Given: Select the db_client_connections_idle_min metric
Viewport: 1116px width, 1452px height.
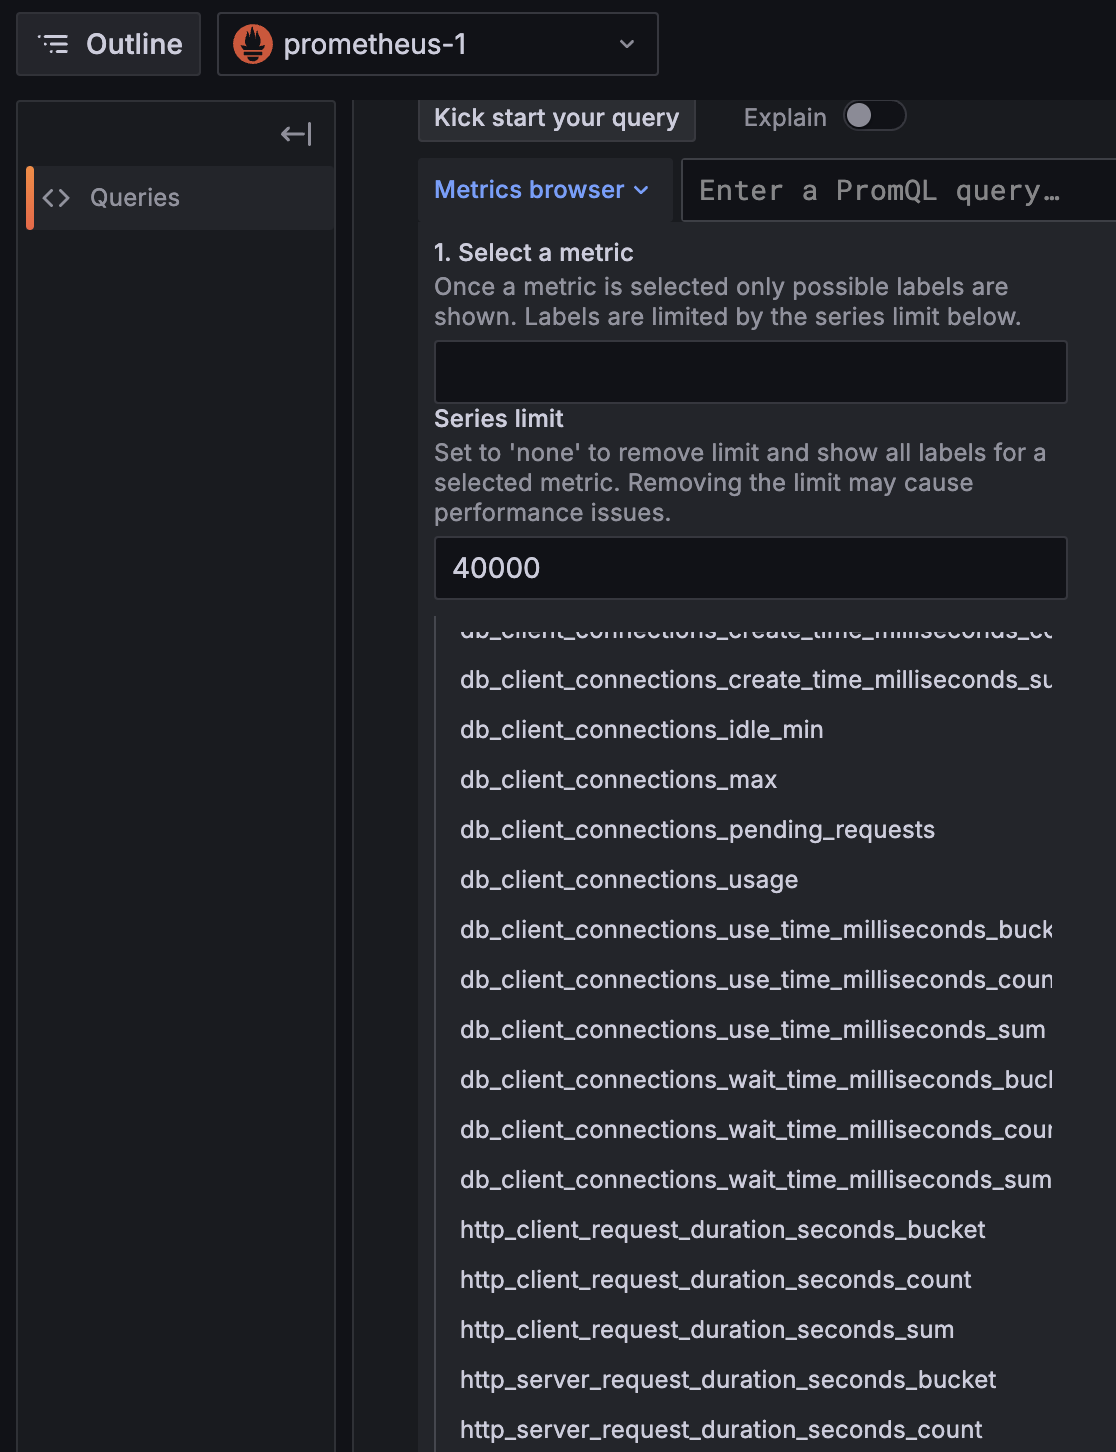Looking at the screenshot, I should pos(641,730).
